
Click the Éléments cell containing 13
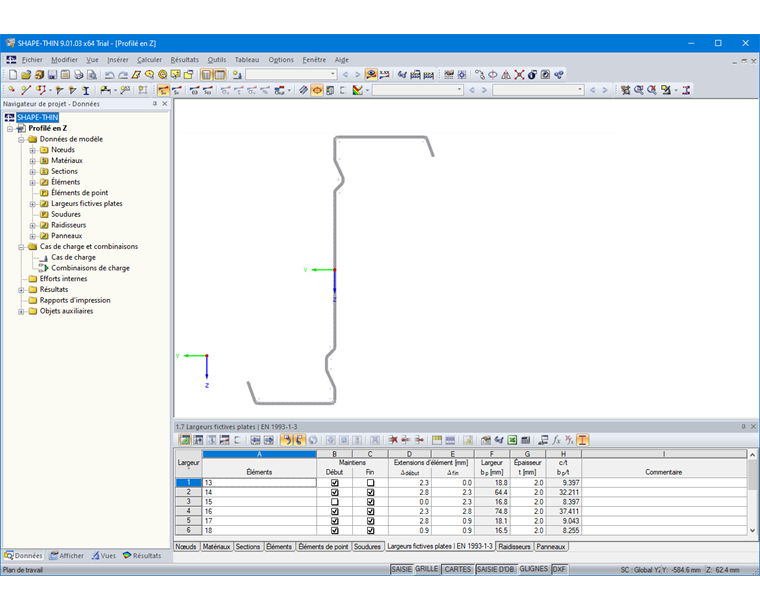click(259, 483)
